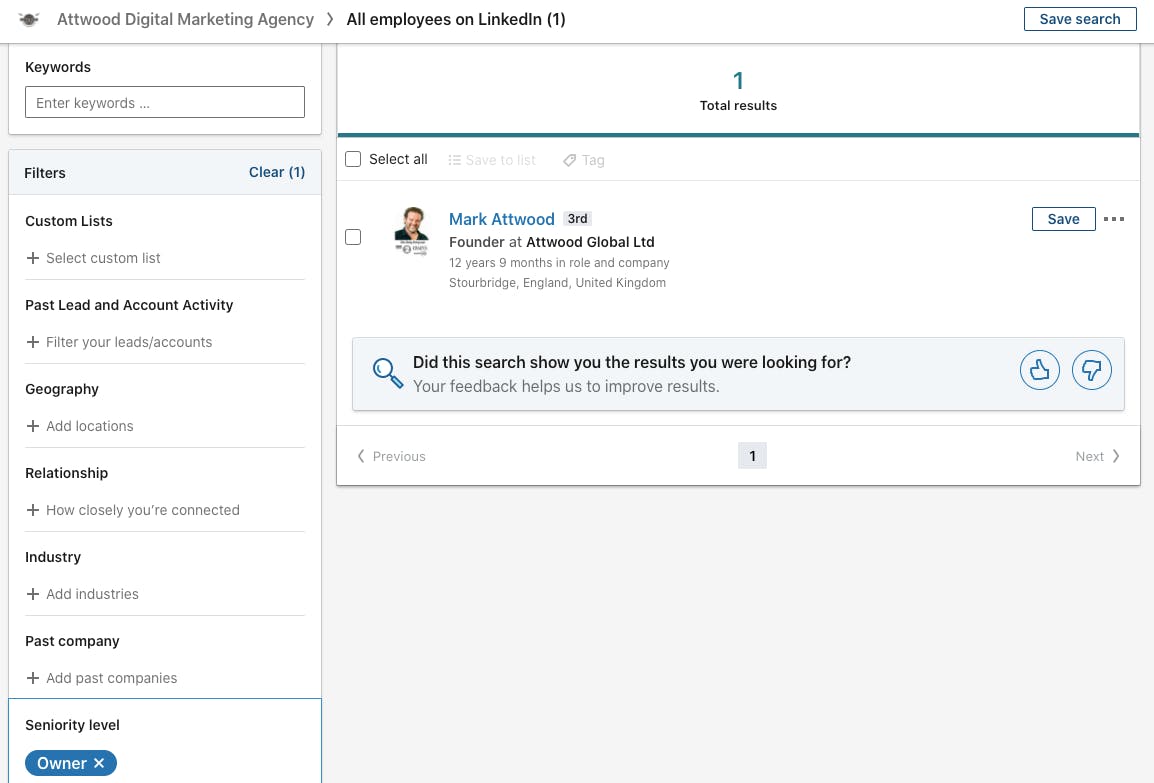1154x783 pixels.
Task: Click plus icon beside Add locations
Action: (32, 426)
